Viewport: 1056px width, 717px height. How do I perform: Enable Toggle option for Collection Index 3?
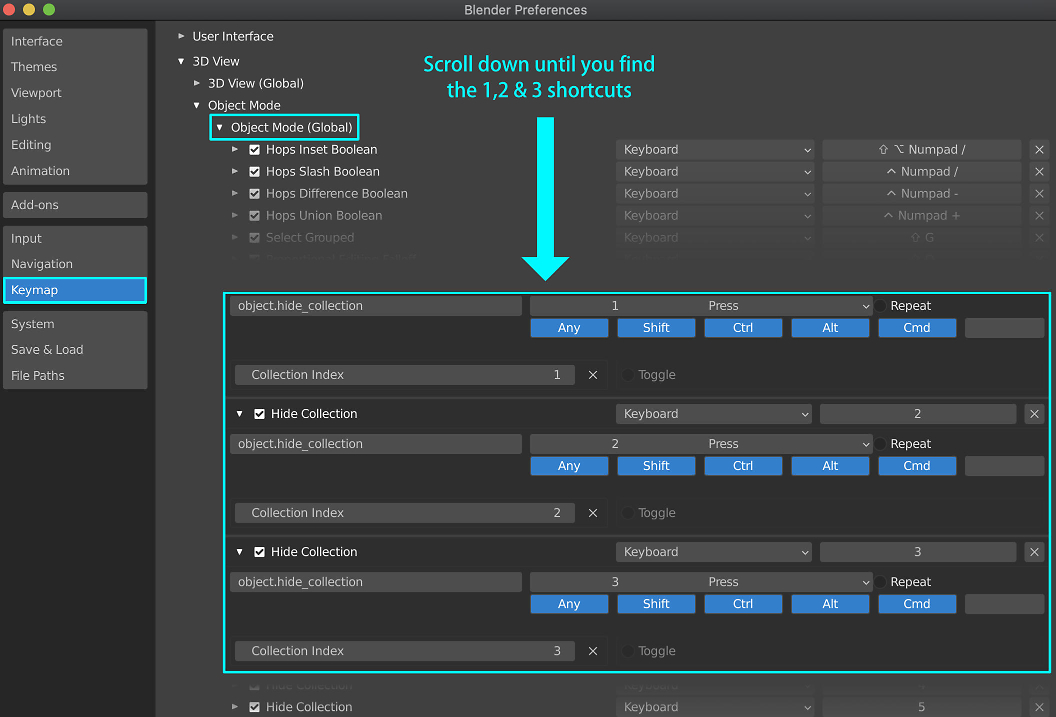pyautogui.click(x=628, y=651)
